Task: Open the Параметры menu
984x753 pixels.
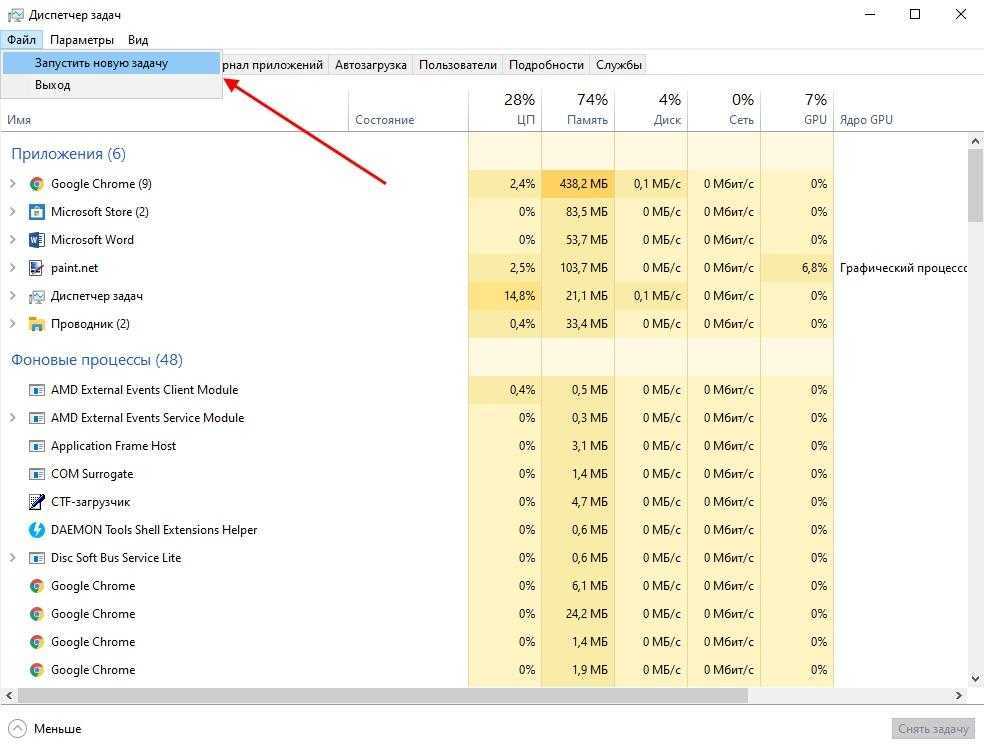Action: pyautogui.click(x=82, y=40)
